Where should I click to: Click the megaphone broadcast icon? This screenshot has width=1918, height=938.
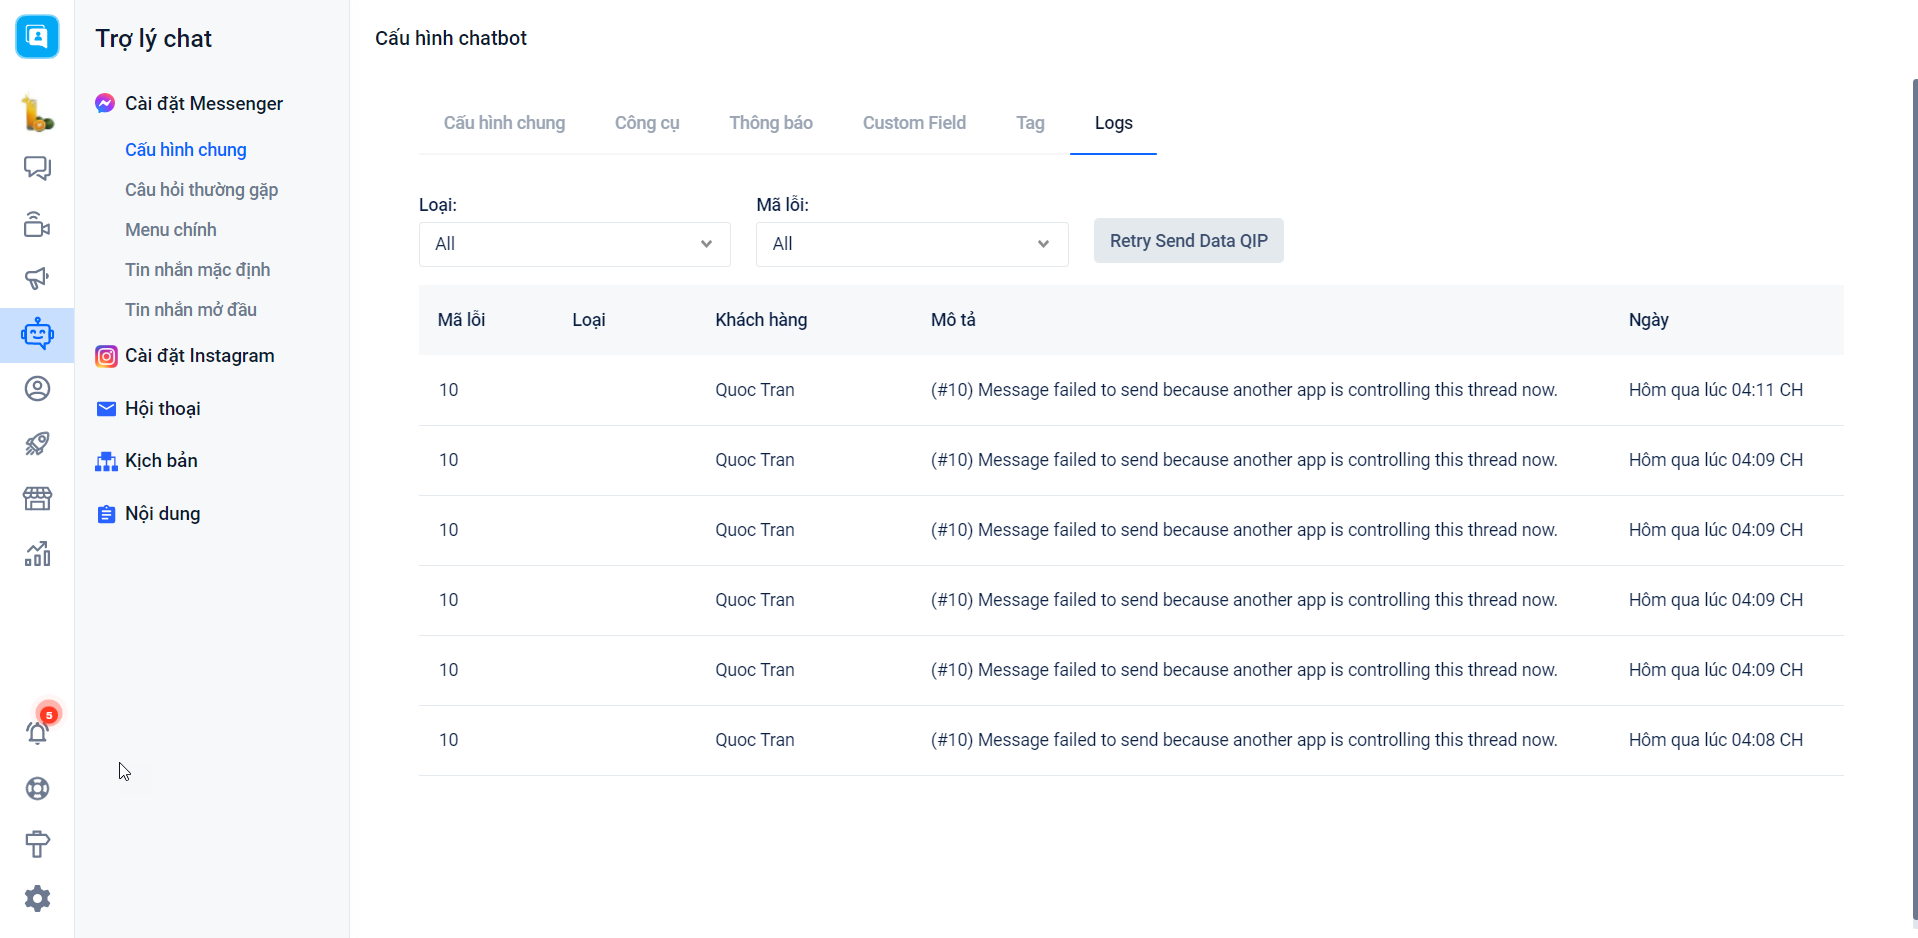[37, 278]
